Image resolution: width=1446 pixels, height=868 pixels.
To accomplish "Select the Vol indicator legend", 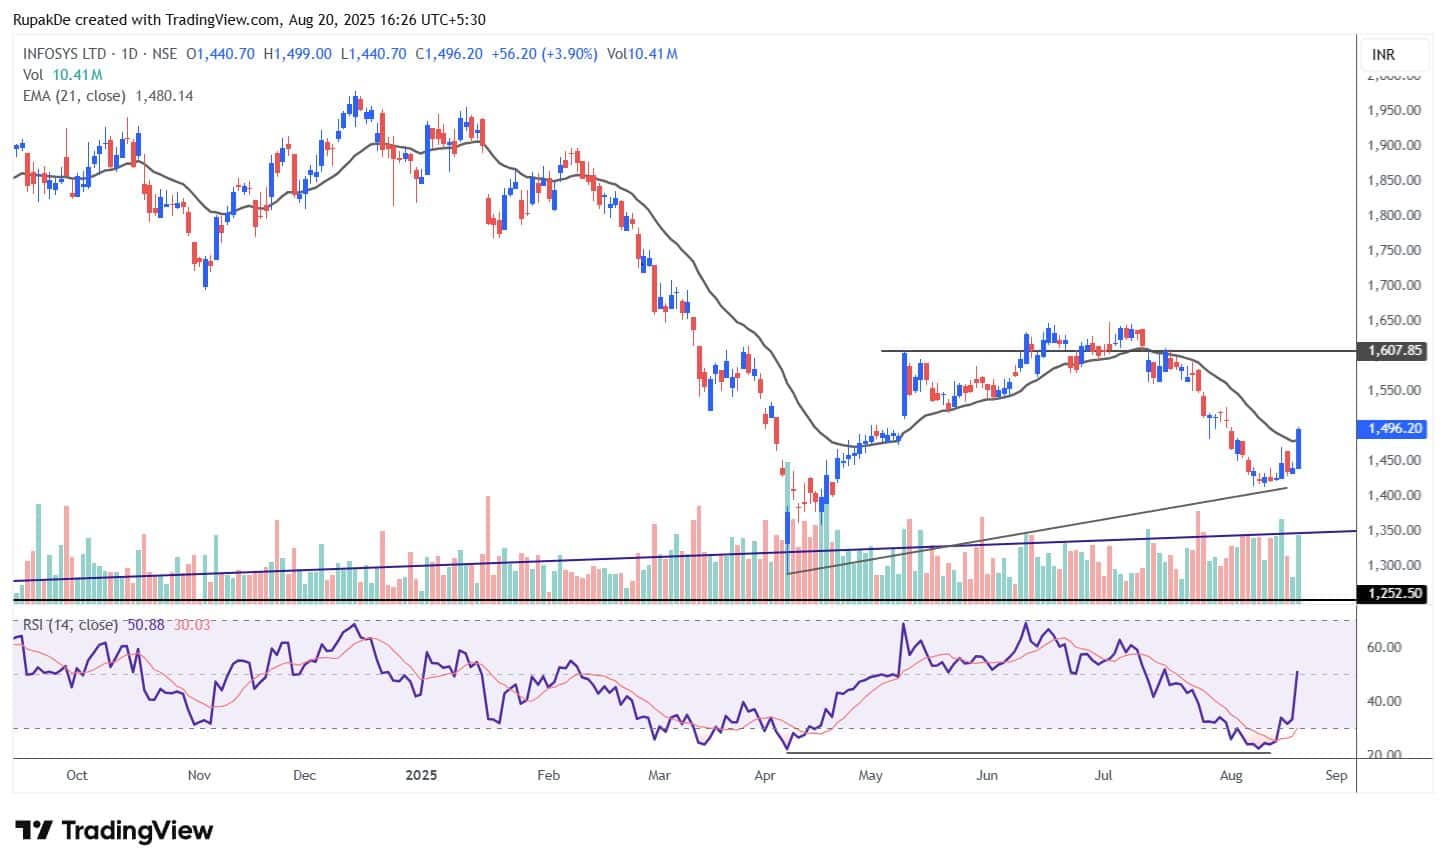I will click(32, 75).
